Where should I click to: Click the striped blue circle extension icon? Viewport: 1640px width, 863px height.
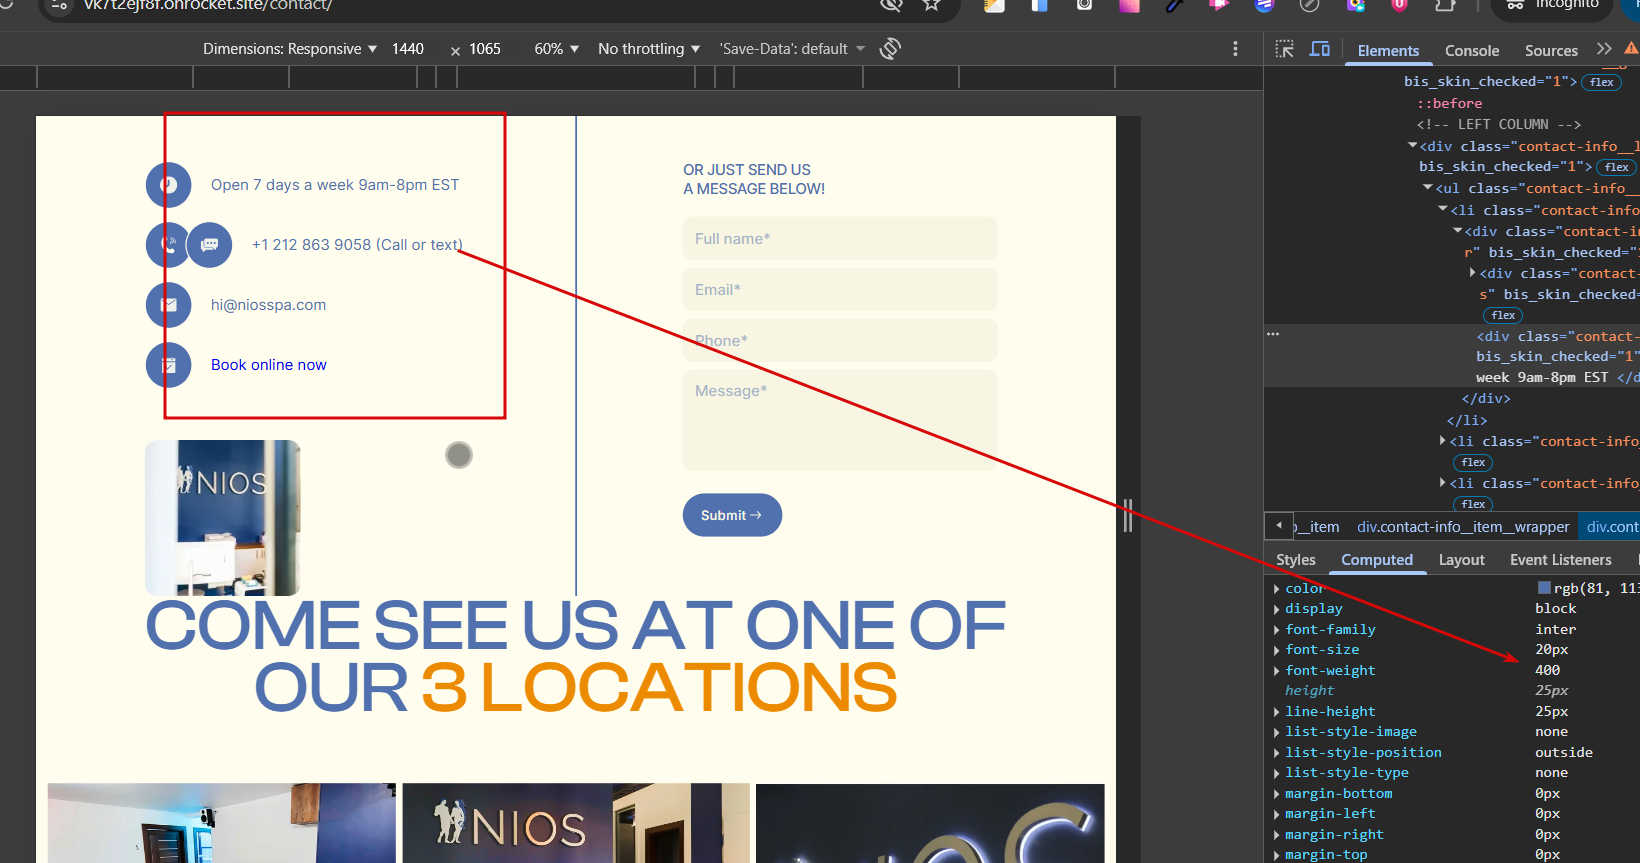click(1264, 5)
